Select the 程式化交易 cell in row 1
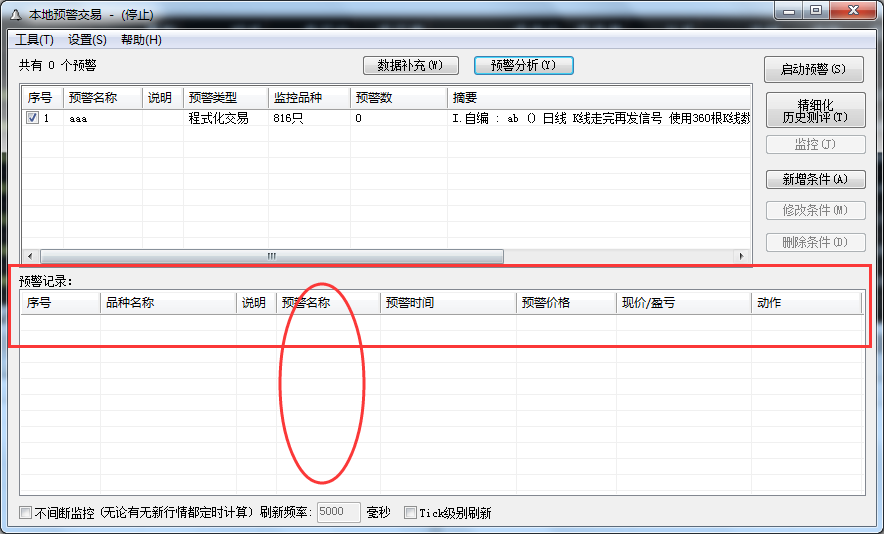The image size is (884, 534). click(218, 118)
